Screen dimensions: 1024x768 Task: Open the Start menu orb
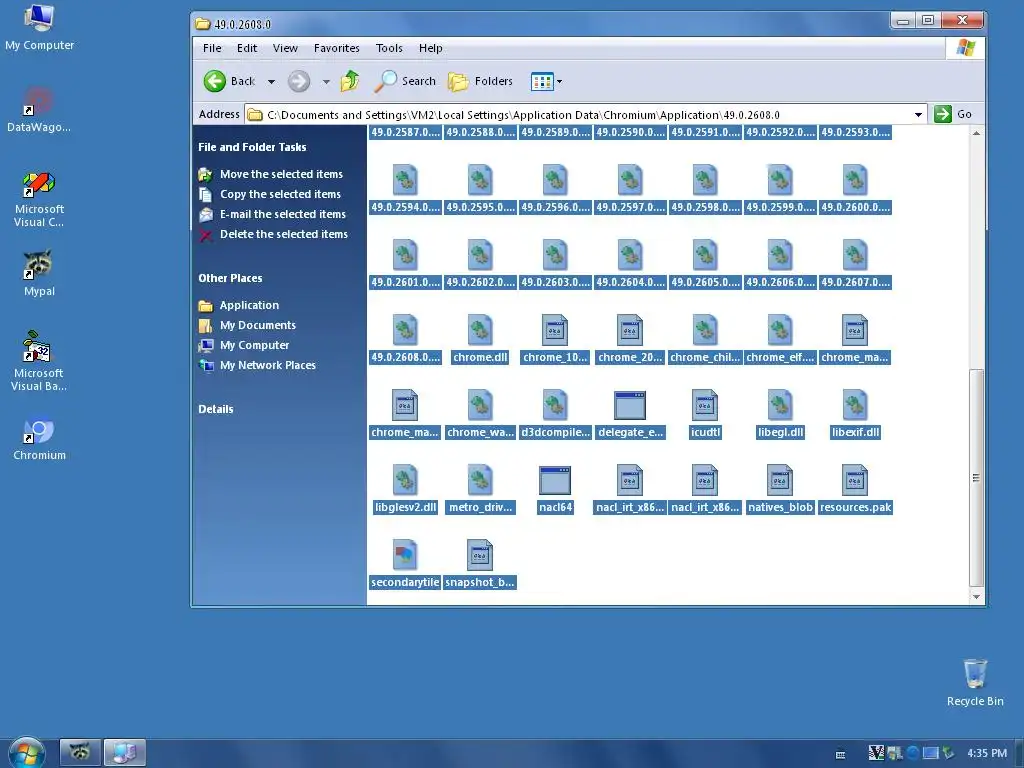point(27,754)
